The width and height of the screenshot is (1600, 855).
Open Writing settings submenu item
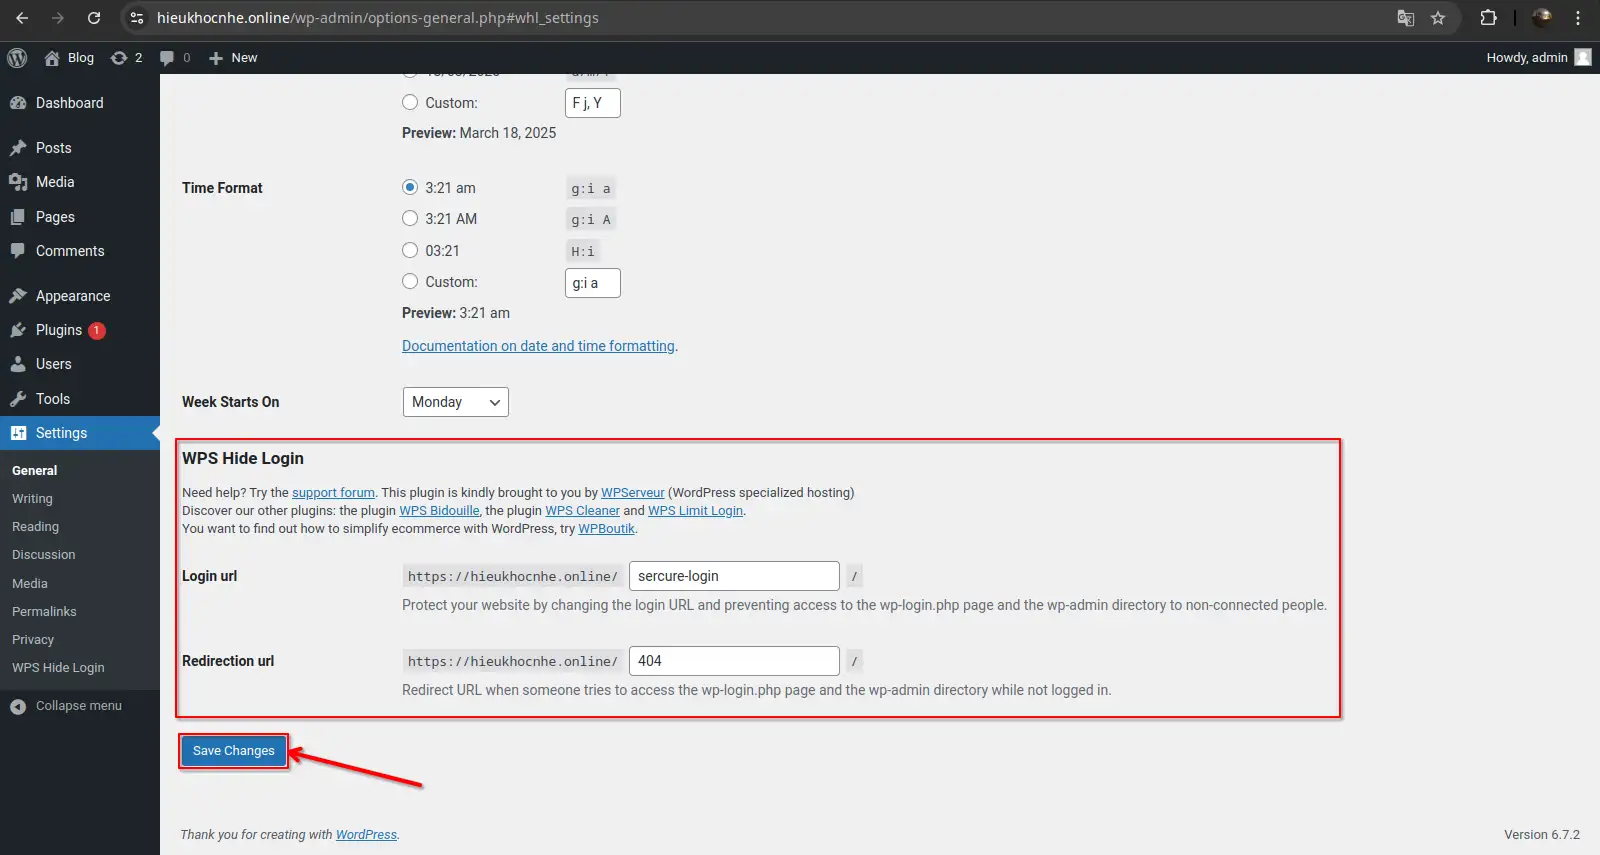pos(32,498)
